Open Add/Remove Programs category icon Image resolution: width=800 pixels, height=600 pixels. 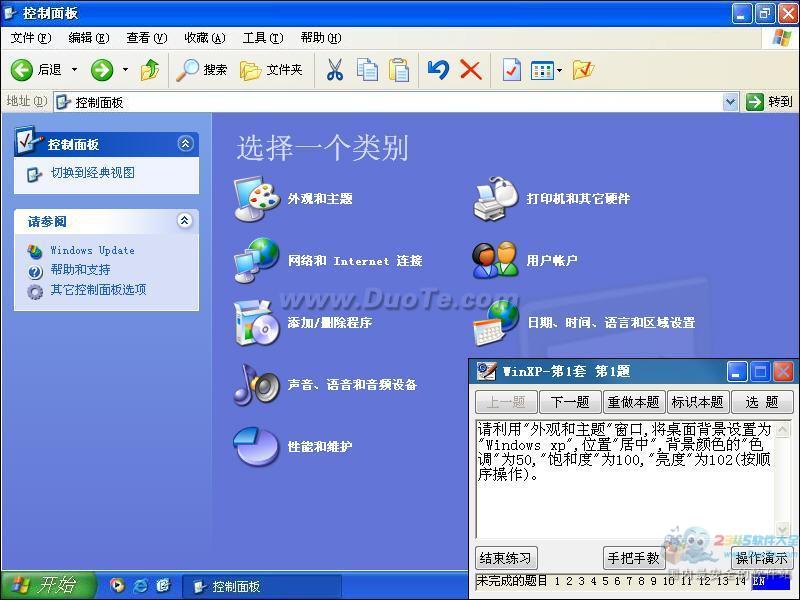(257, 322)
